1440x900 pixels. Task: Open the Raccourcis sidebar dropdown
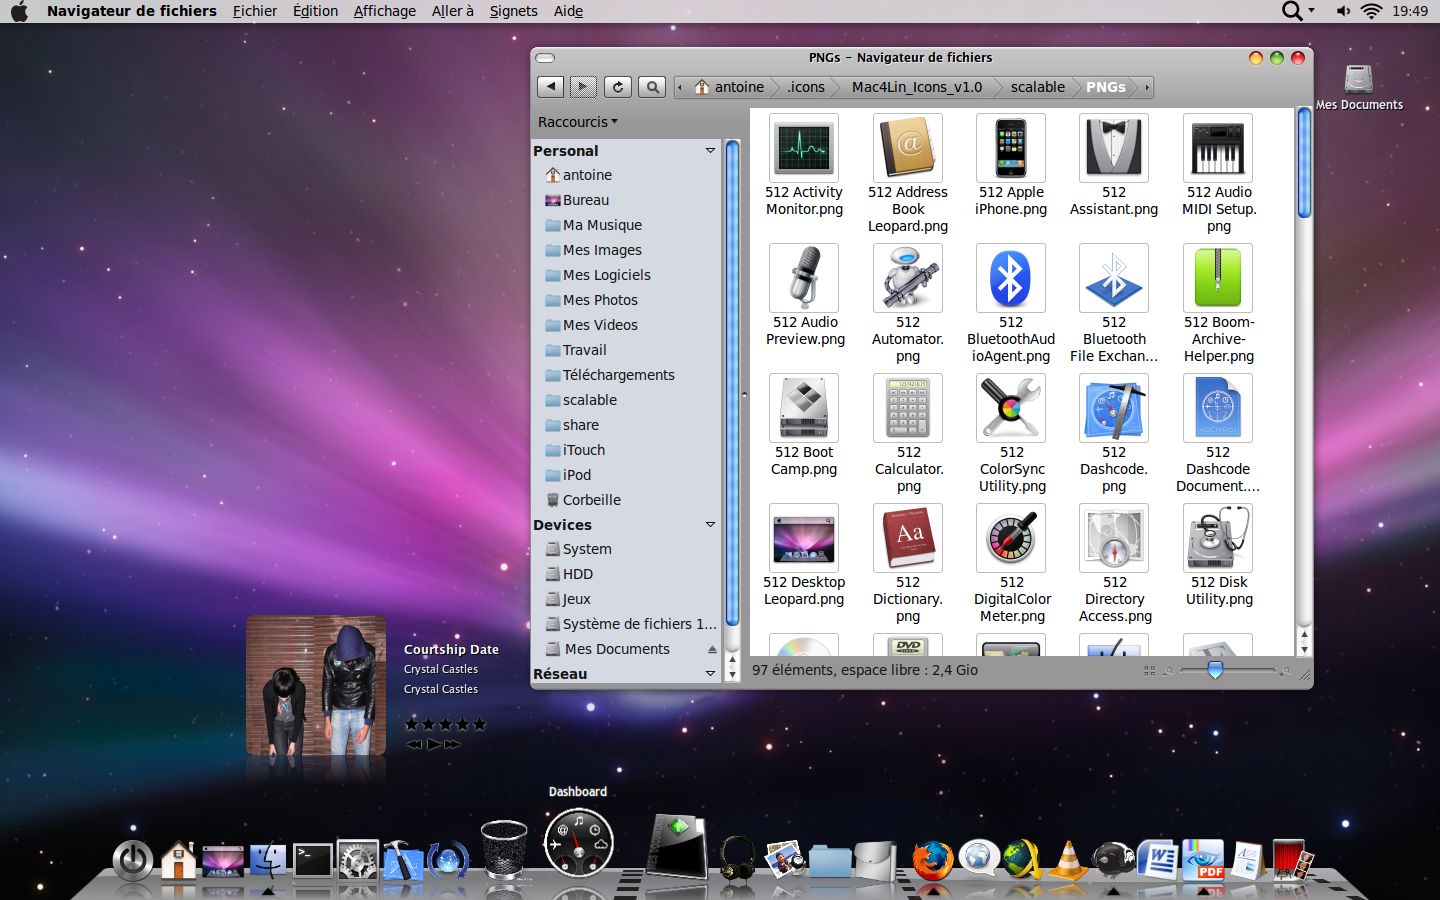578,122
